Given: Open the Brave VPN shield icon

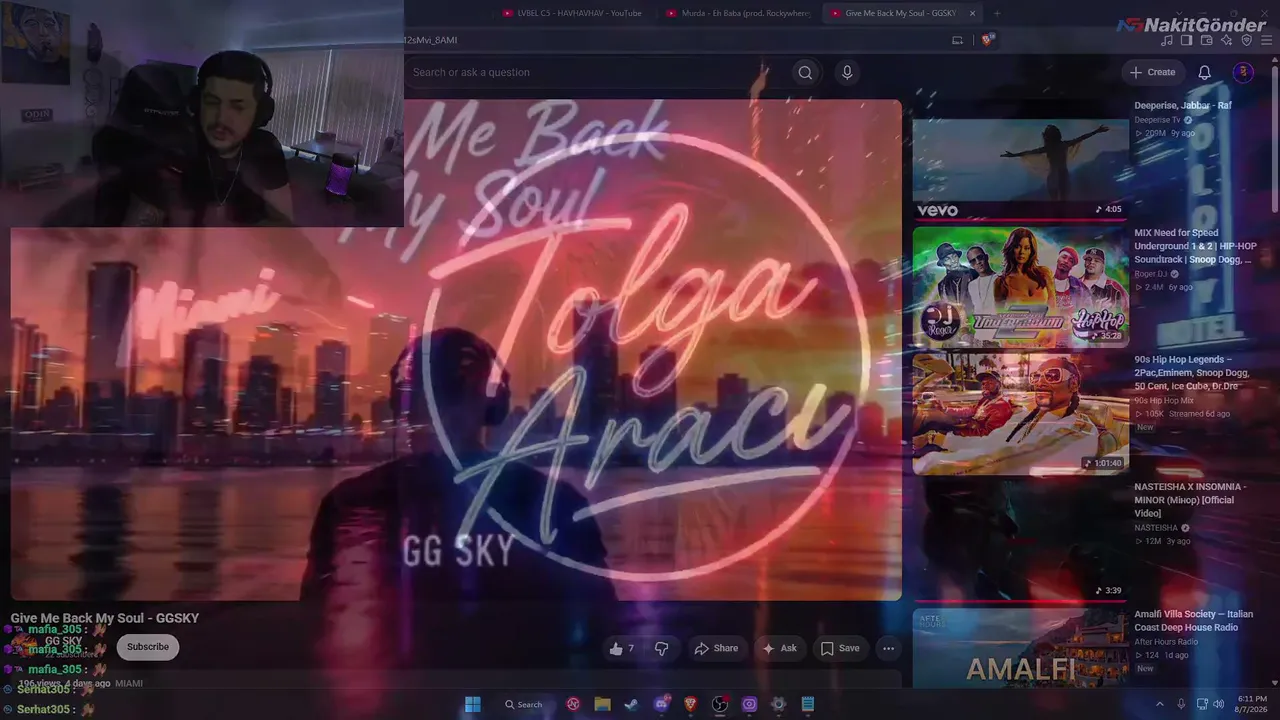Looking at the screenshot, I should 1247,40.
